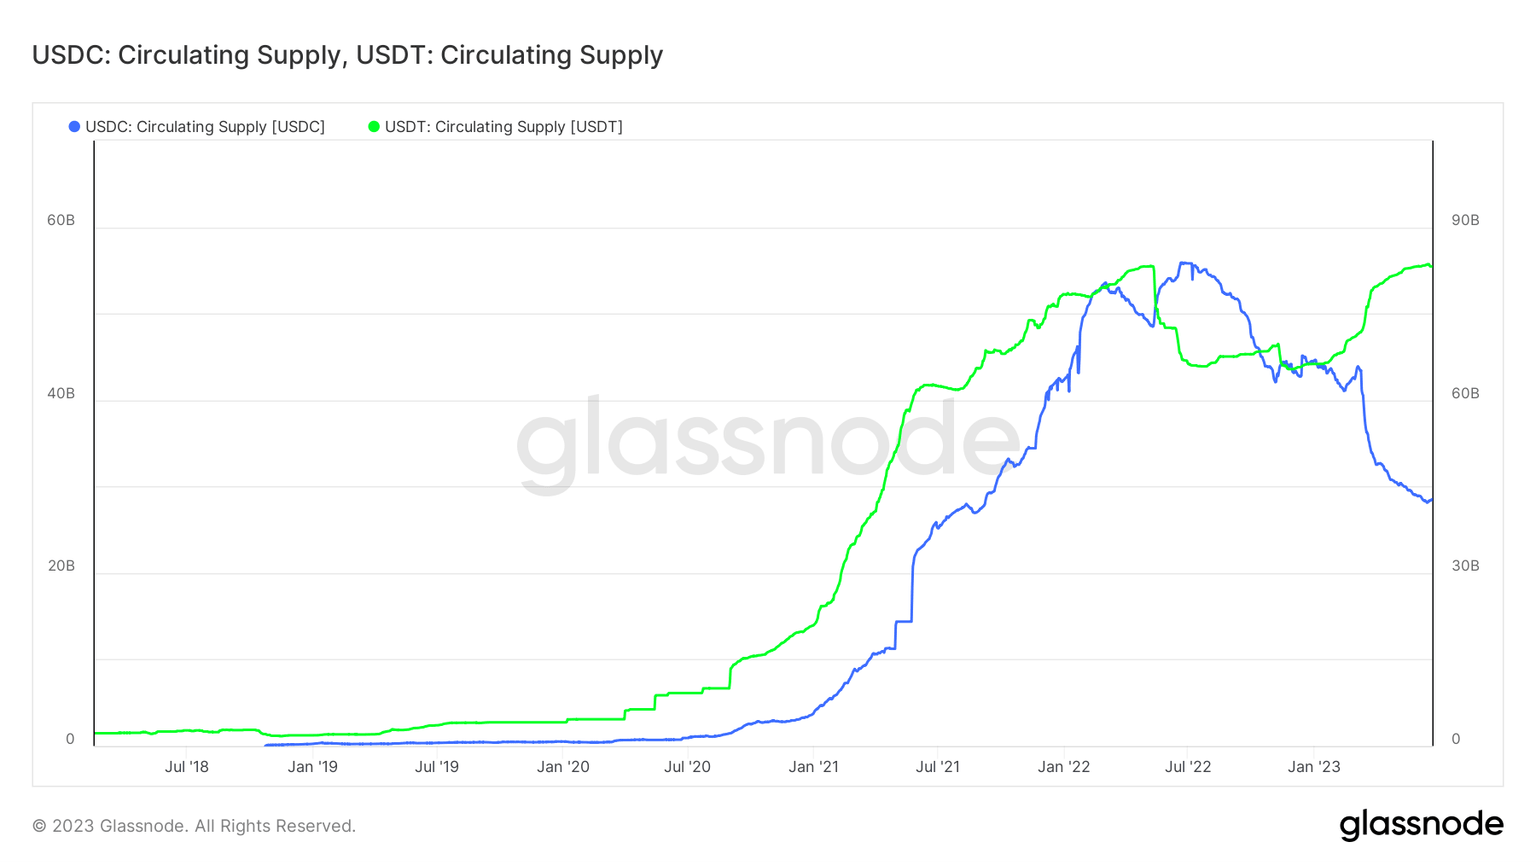Select the Jul '20 x-axis label

pos(688,767)
